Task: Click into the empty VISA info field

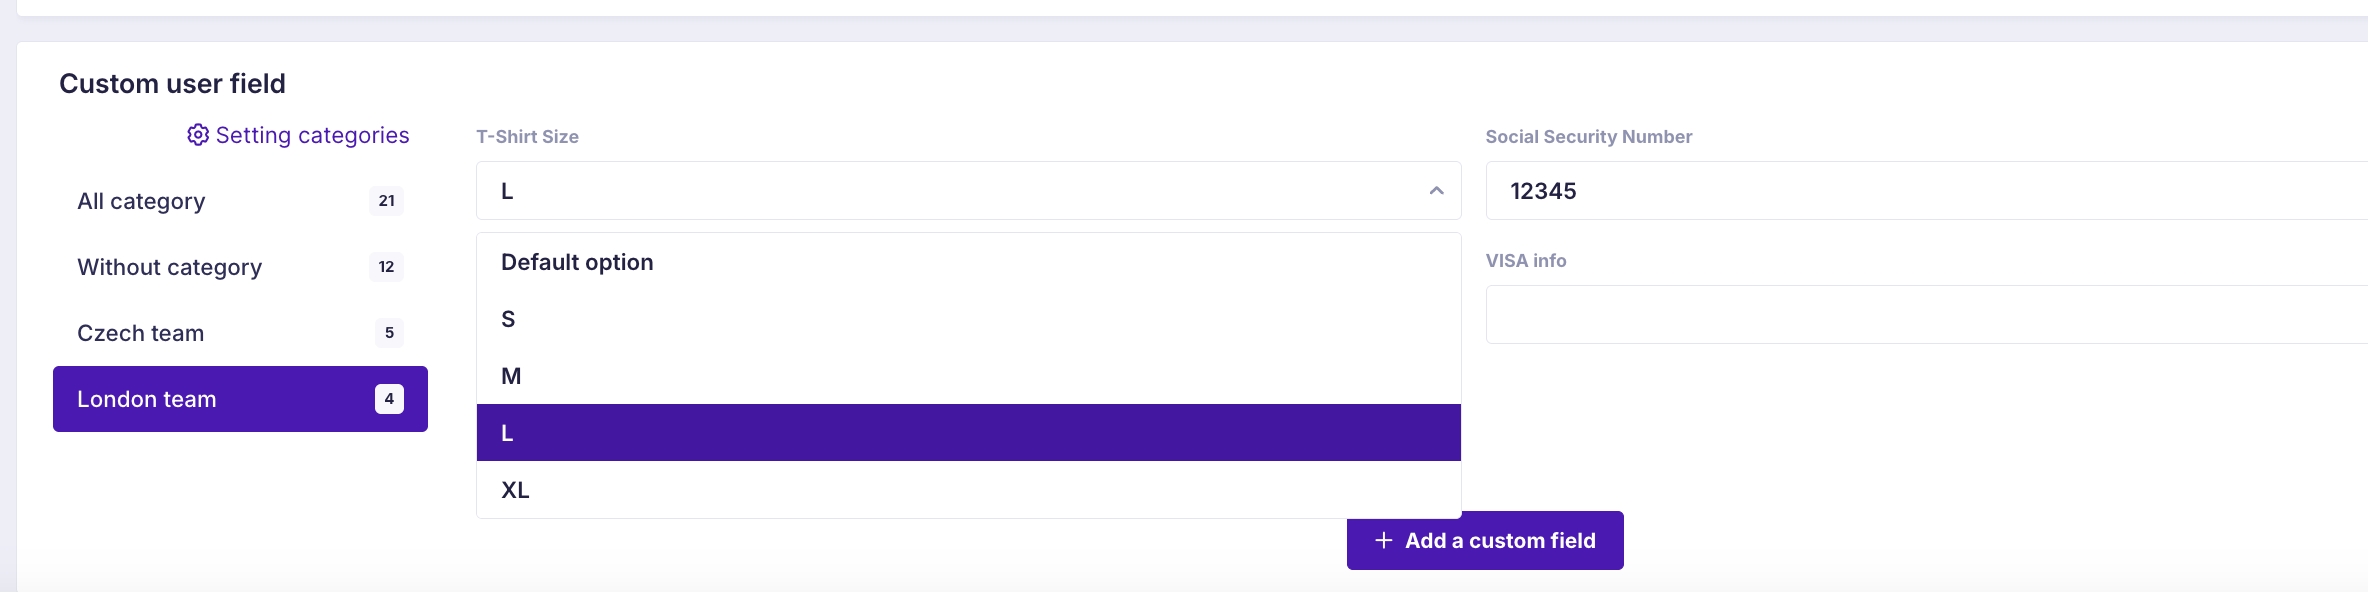Action: (1927, 315)
